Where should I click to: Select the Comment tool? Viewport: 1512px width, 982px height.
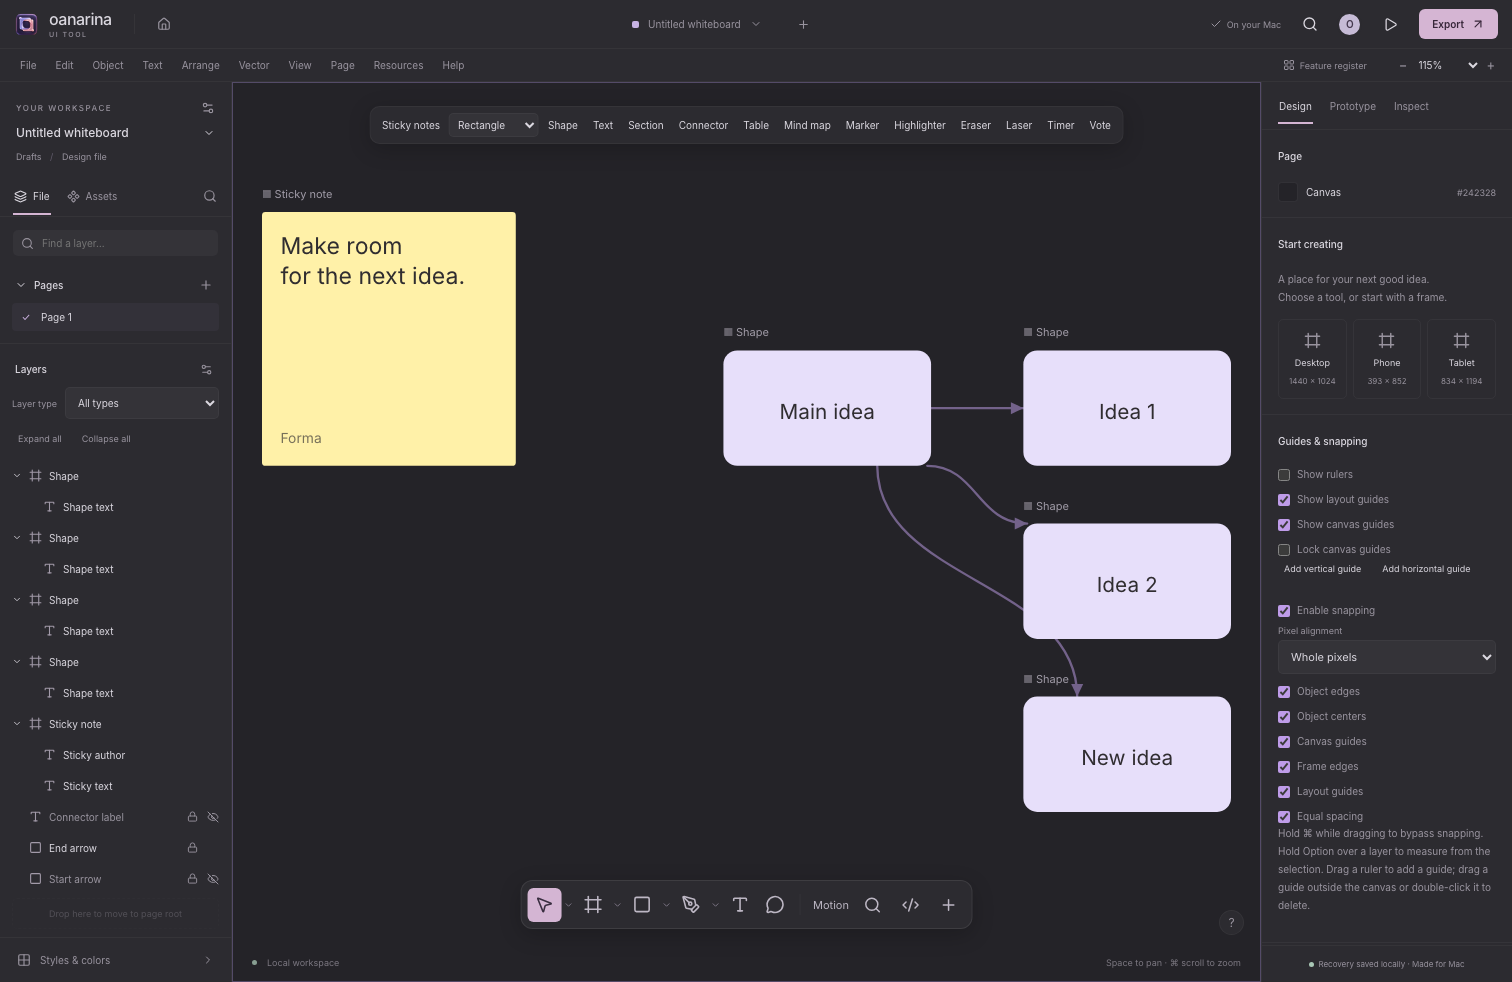[x=775, y=905]
